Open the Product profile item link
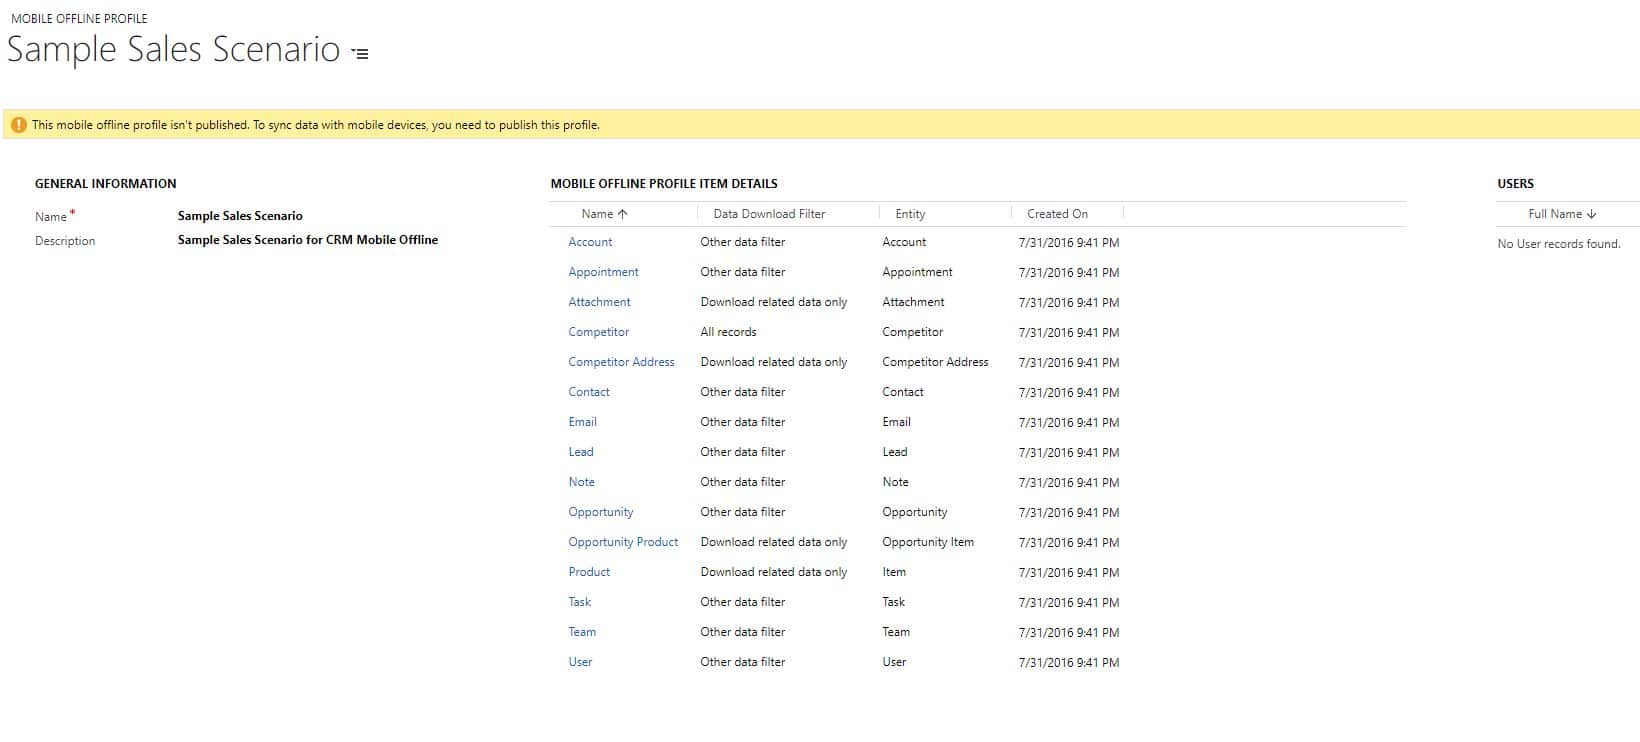 (x=589, y=572)
